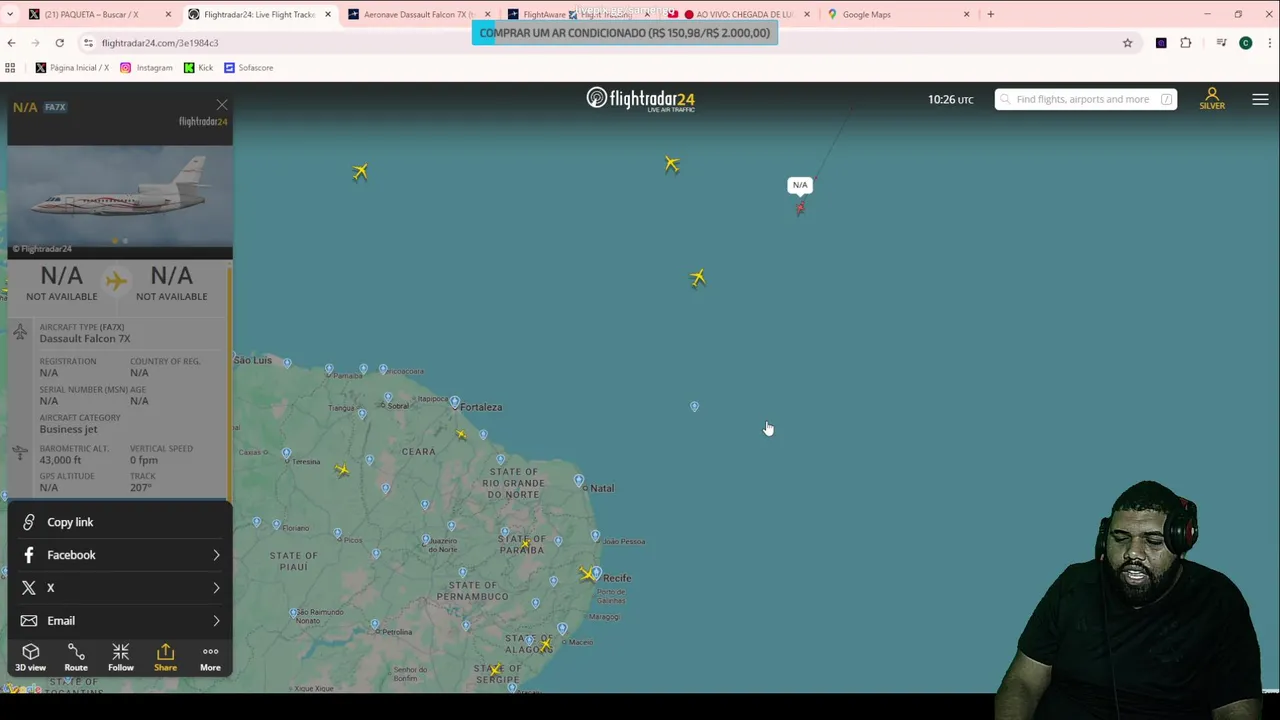Open the Apps grid in bookmarks bar
Image resolution: width=1280 pixels, height=720 pixels.
tap(10, 68)
